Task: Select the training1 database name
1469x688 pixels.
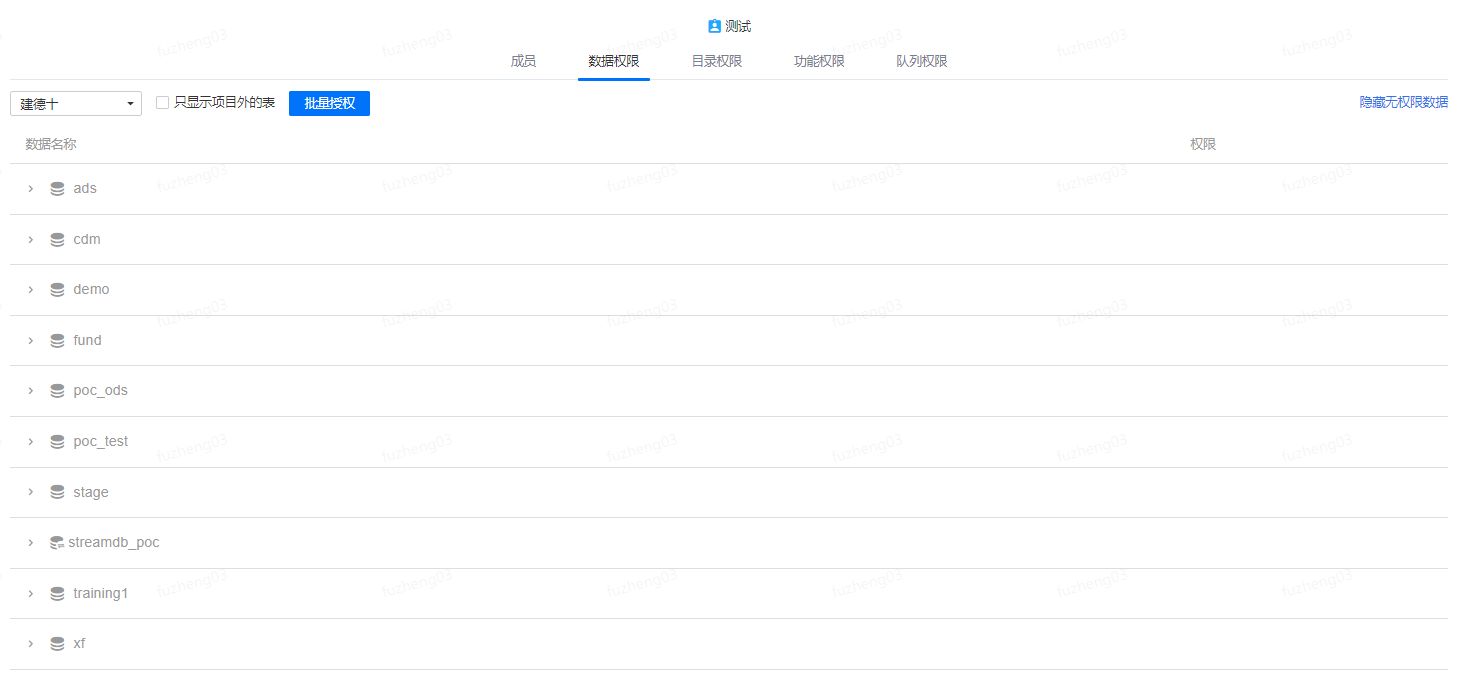Action: click(101, 593)
